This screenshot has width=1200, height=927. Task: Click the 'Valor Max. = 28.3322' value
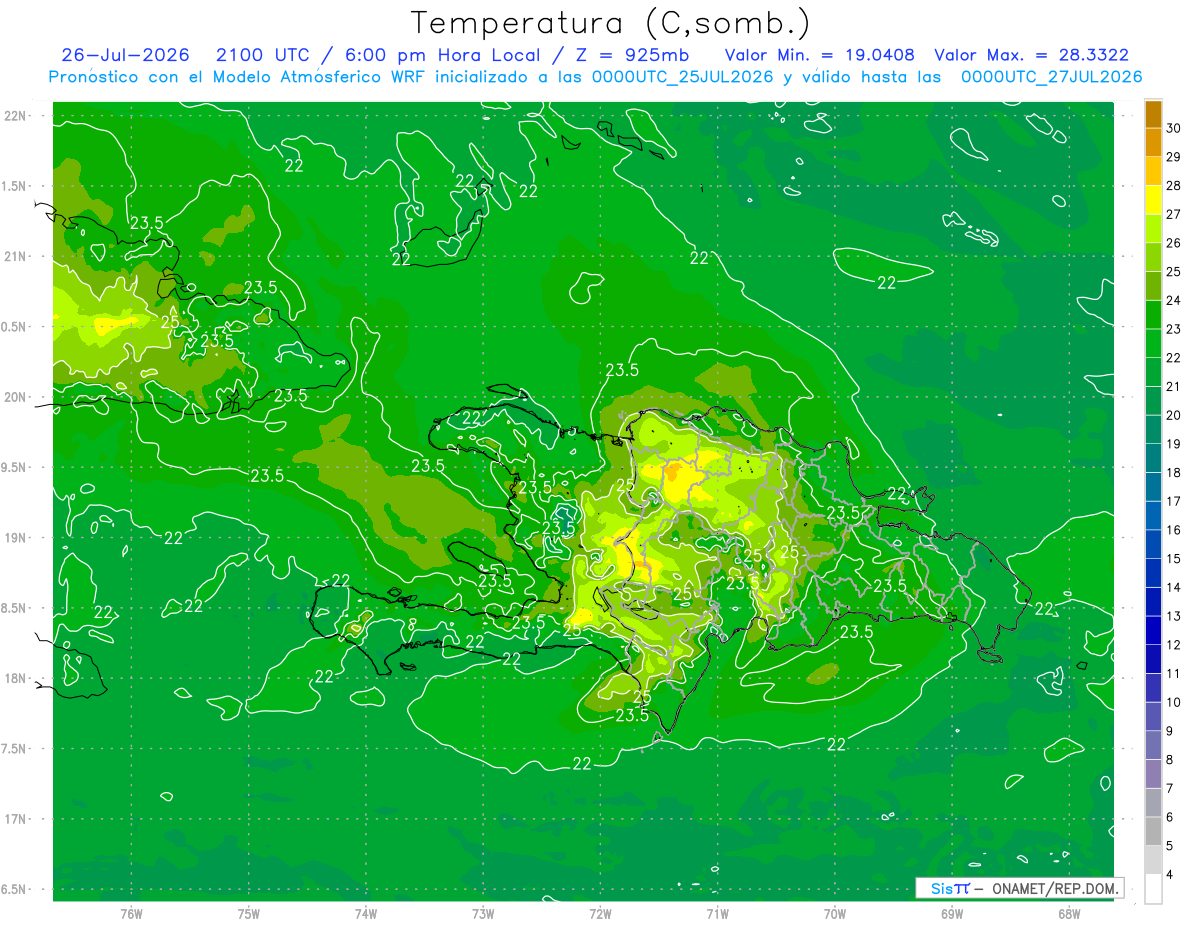click(1032, 55)
